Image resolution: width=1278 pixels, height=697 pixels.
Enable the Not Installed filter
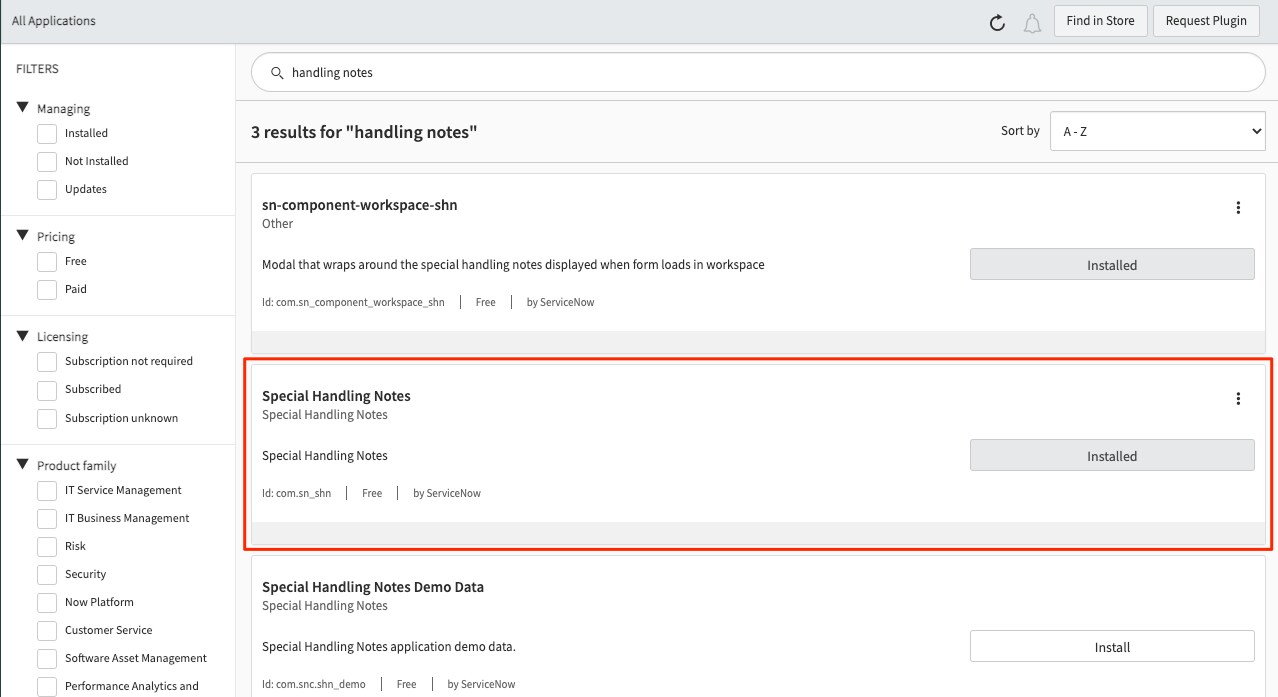47,161
